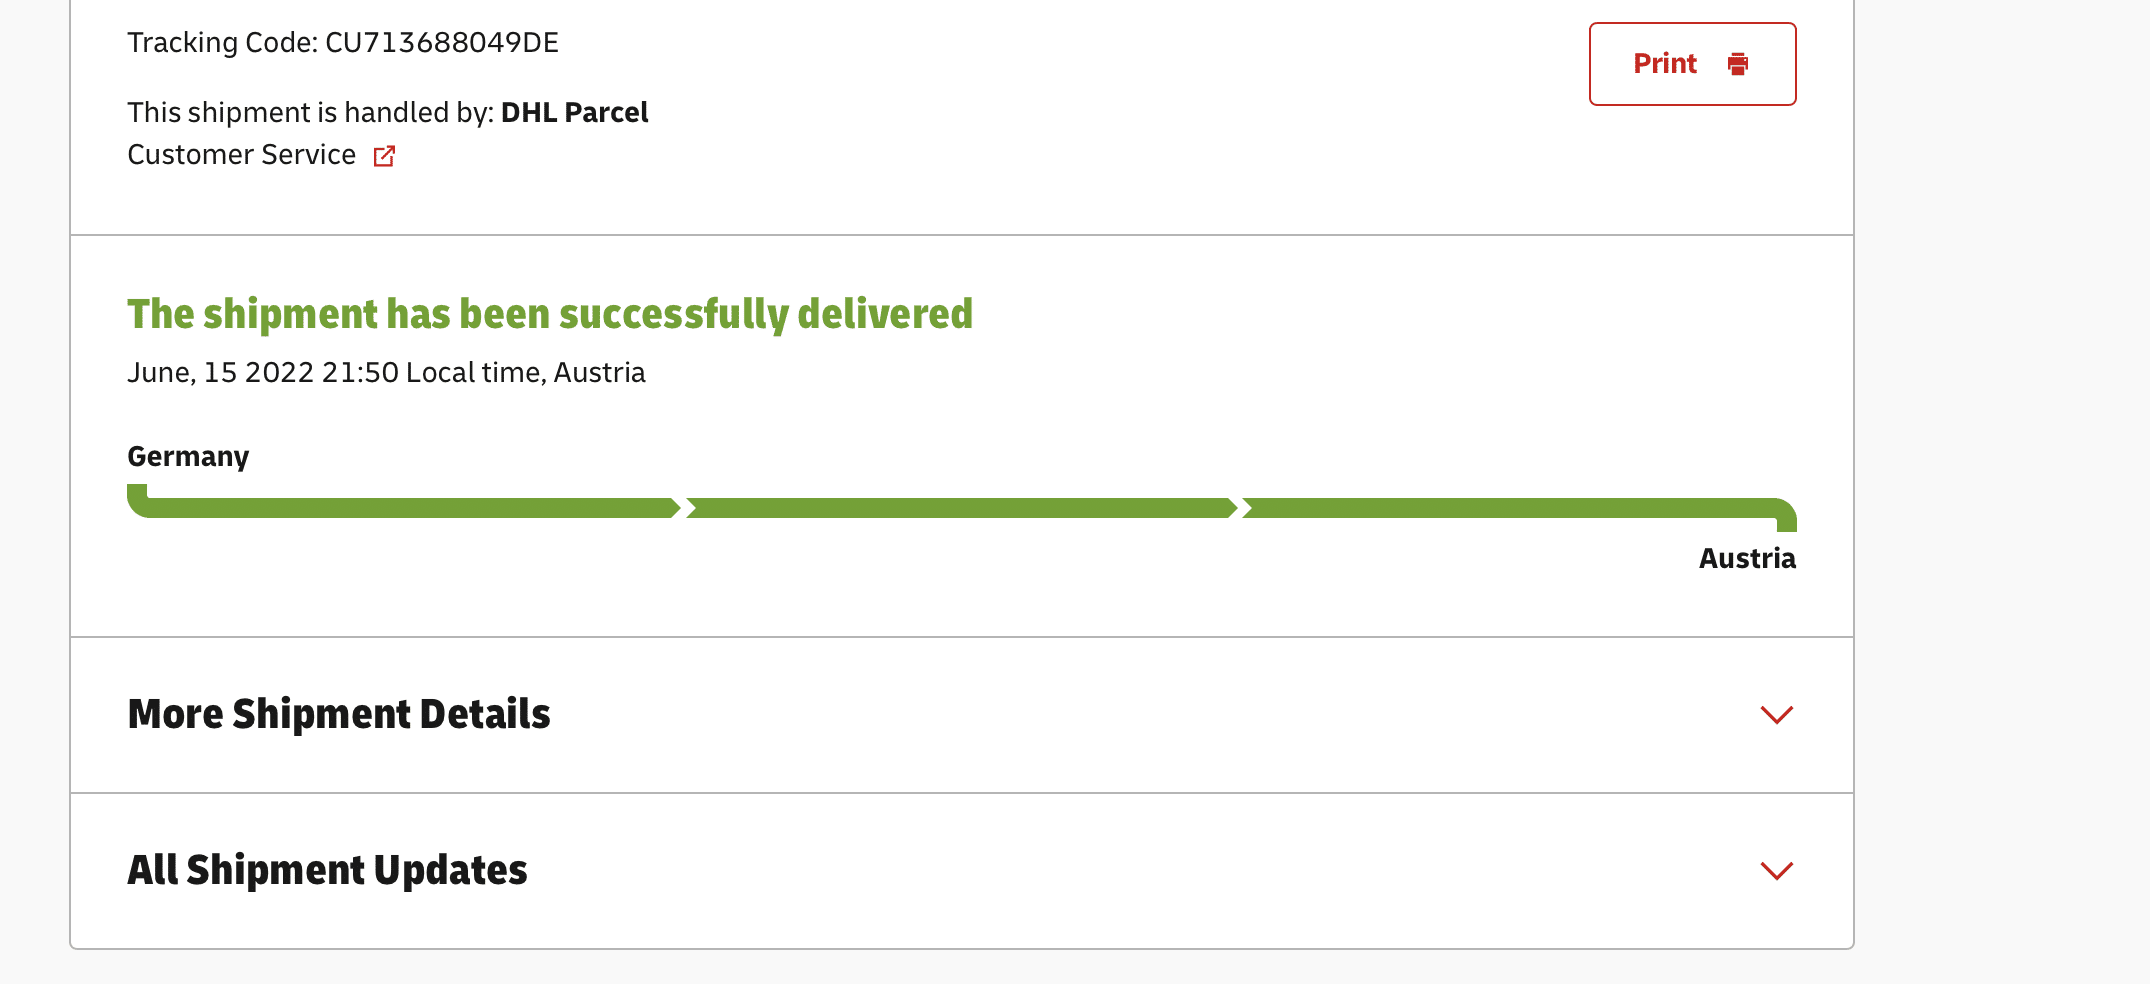
Task: Click the DHL Parcel carrier name
Action: tap(574, 113)
